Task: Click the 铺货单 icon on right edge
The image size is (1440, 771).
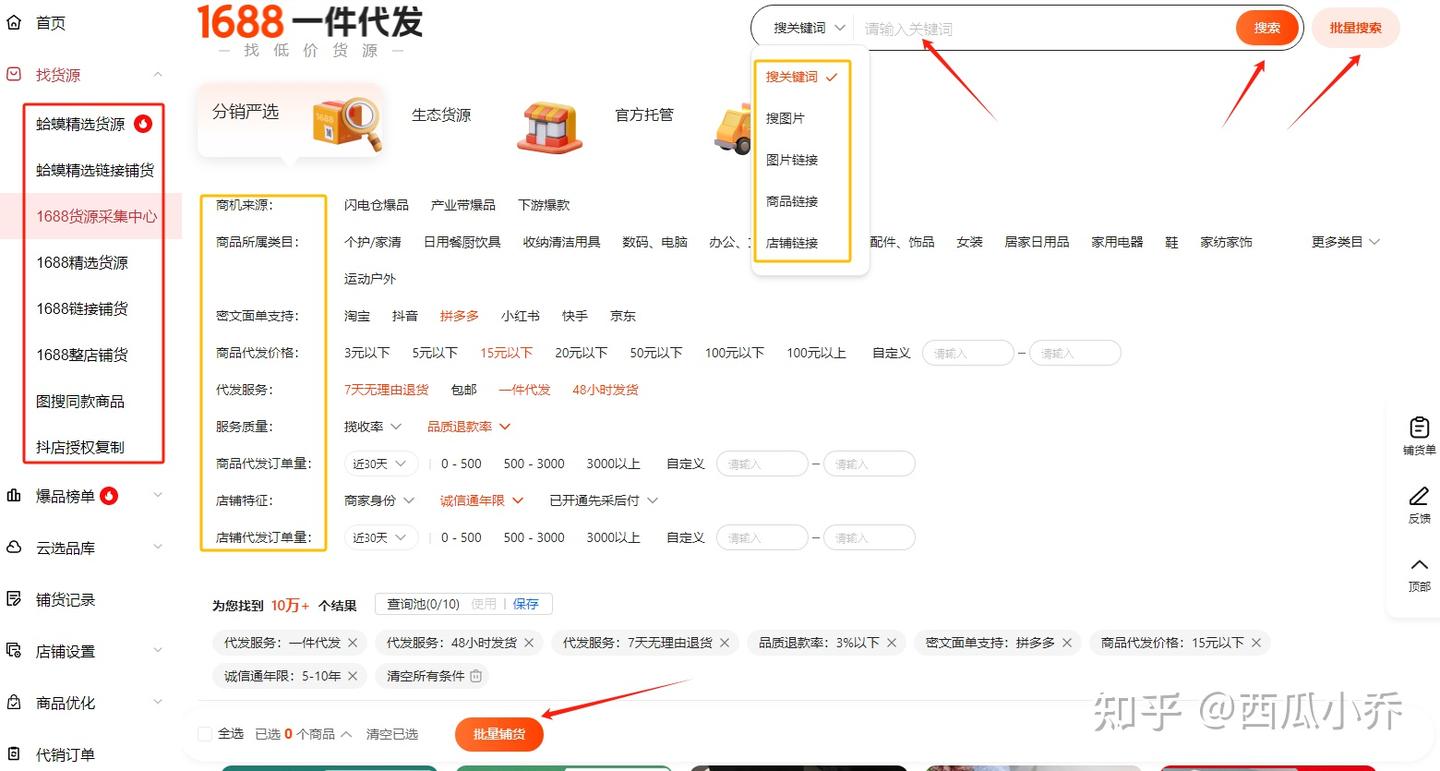Action: (x=1418, y=428)
